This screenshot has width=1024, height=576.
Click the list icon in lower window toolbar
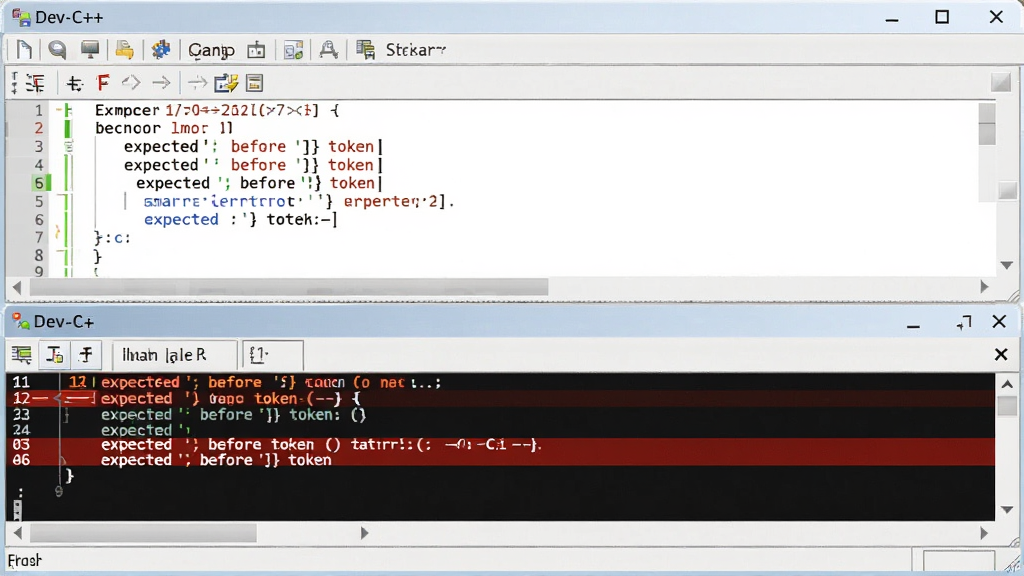point(22,355)
